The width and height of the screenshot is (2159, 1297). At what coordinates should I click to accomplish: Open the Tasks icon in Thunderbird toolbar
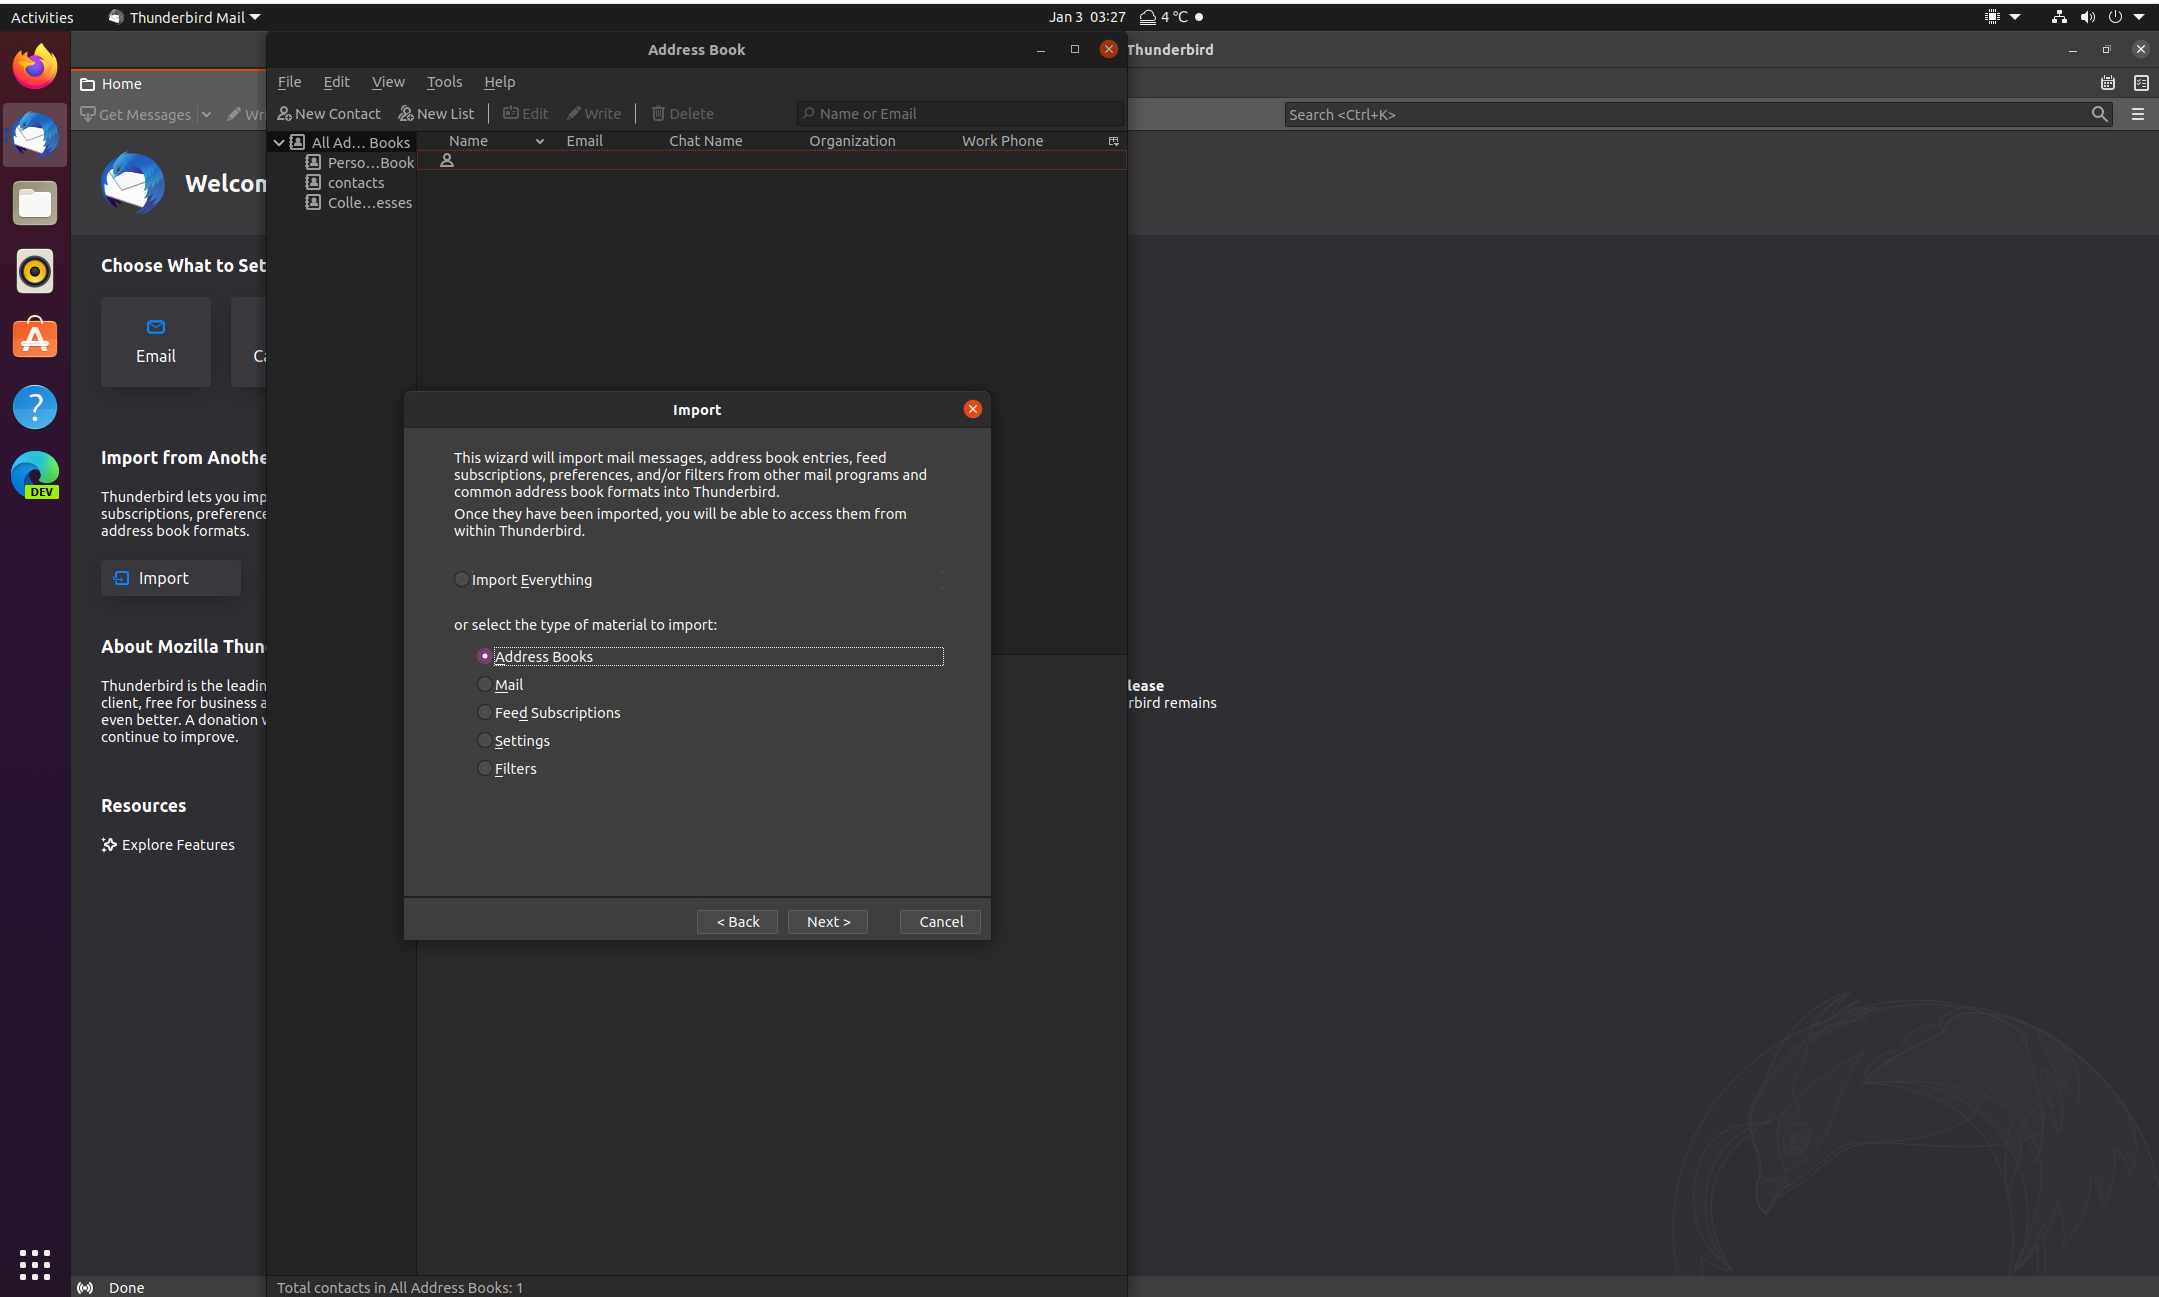[2140, 83]
